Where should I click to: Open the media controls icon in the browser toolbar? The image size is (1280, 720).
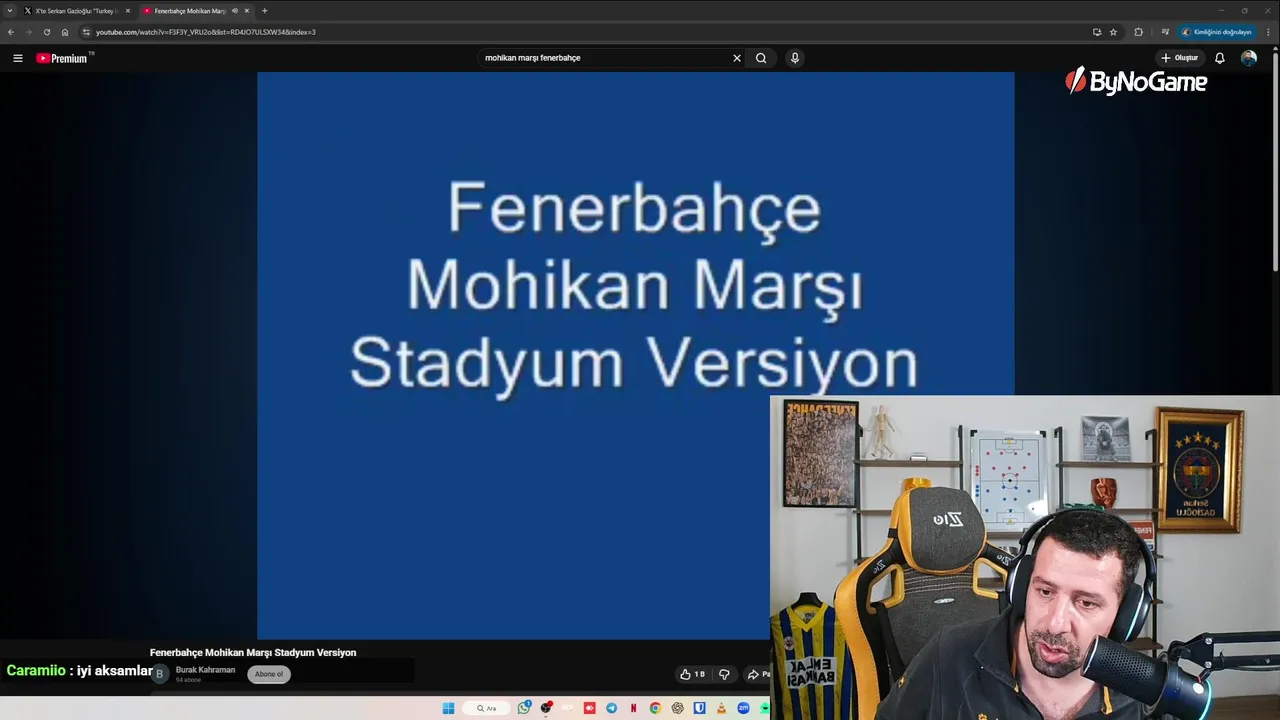1165,32
